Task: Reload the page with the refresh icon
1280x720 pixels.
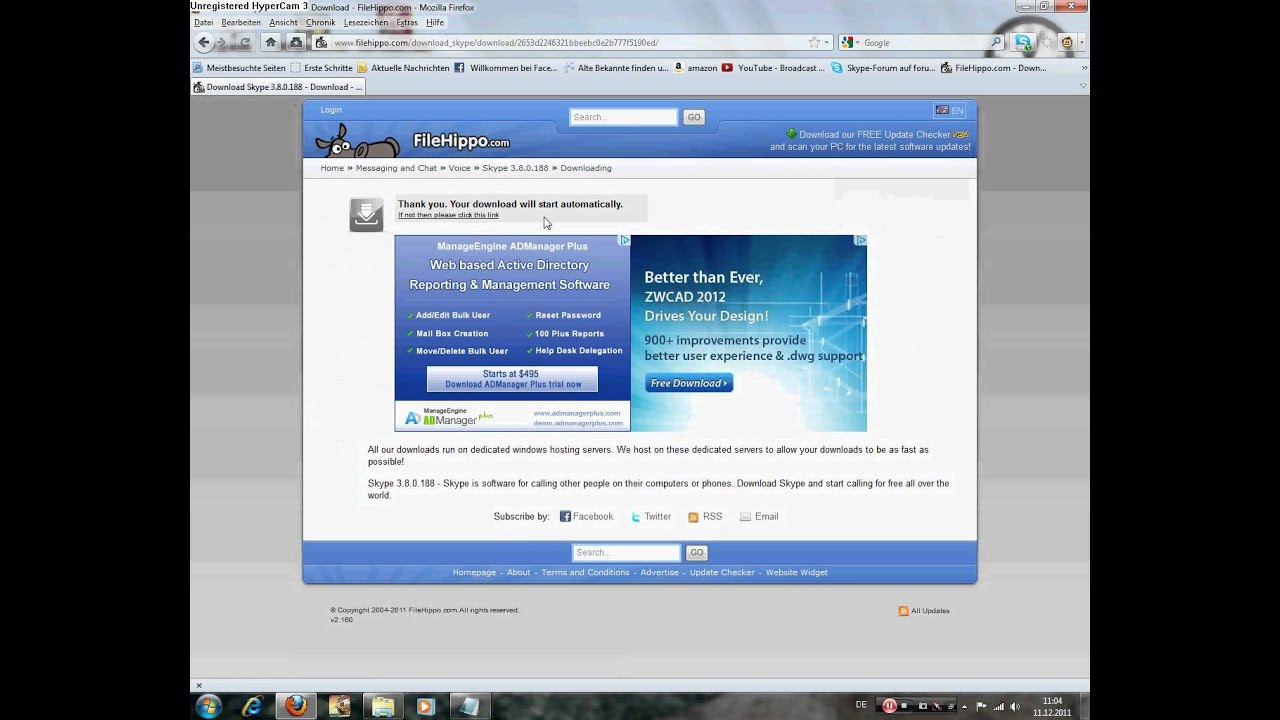Action: (245, 42)
